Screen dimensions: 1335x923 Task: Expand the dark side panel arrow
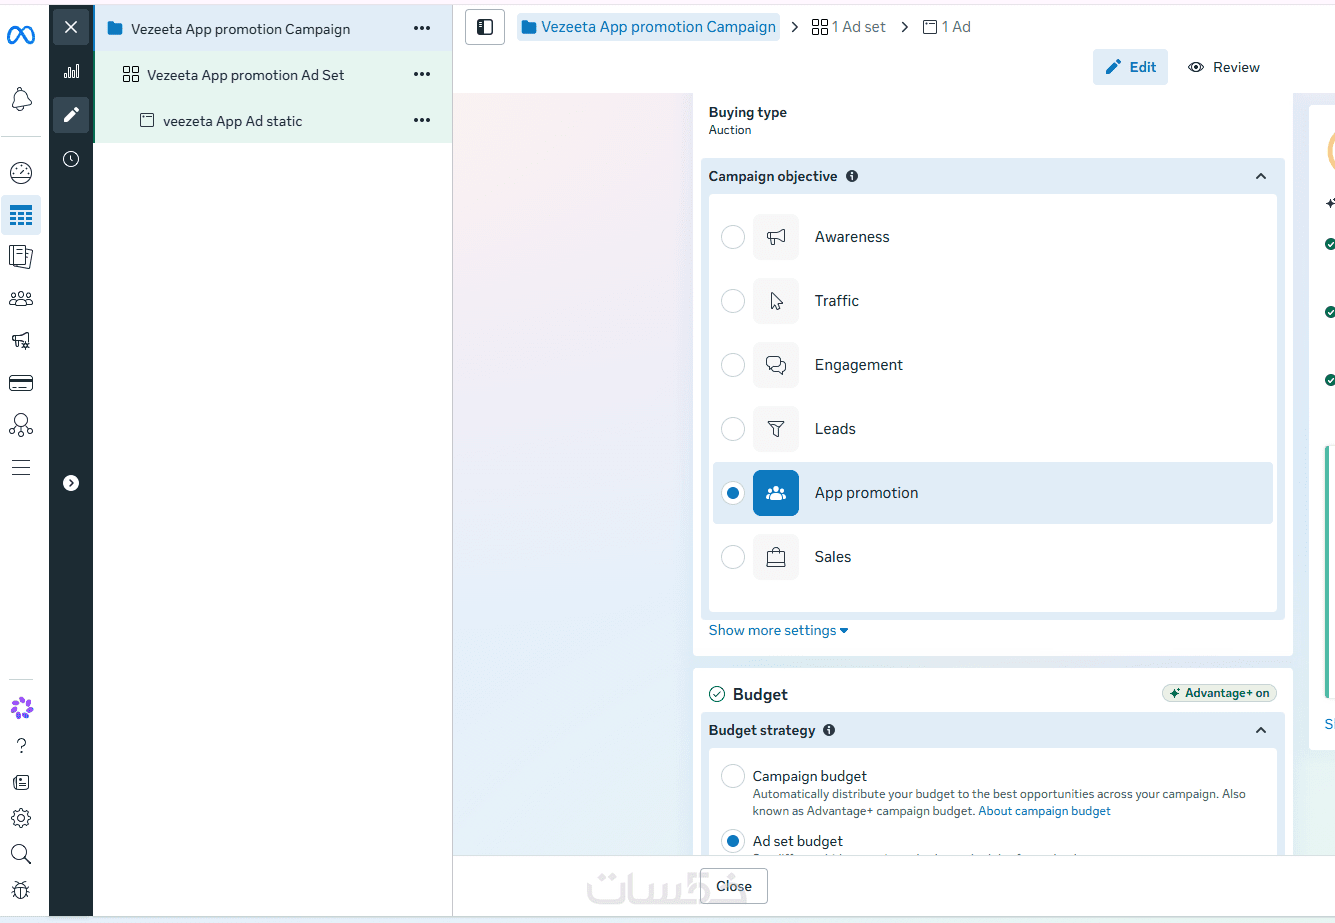(71, 483)
